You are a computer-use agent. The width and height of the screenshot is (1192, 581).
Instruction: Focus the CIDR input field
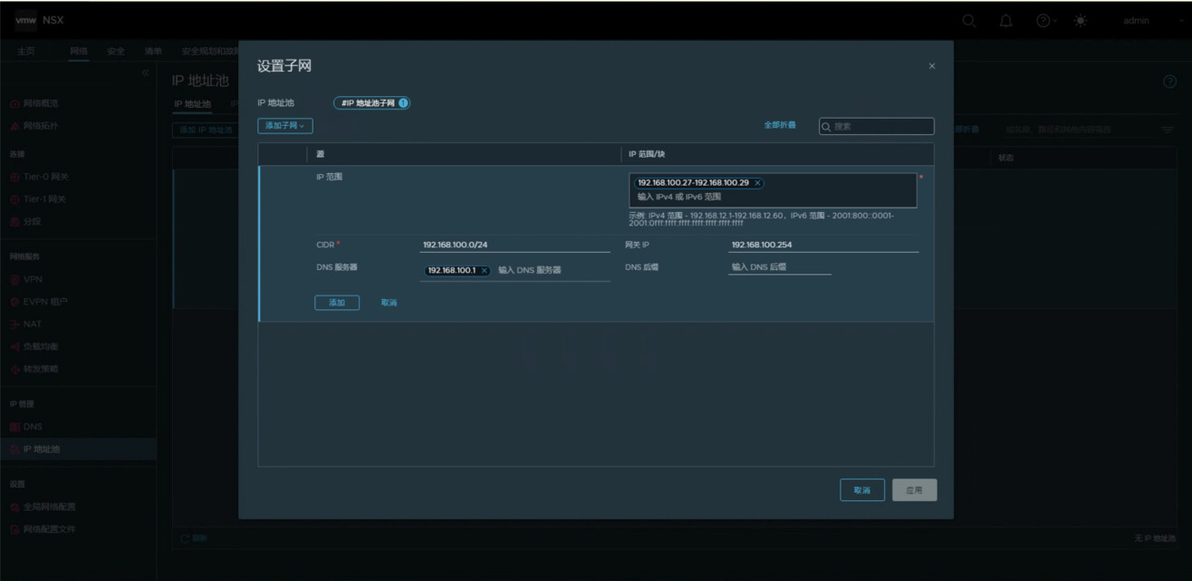(x=515, y=245)
